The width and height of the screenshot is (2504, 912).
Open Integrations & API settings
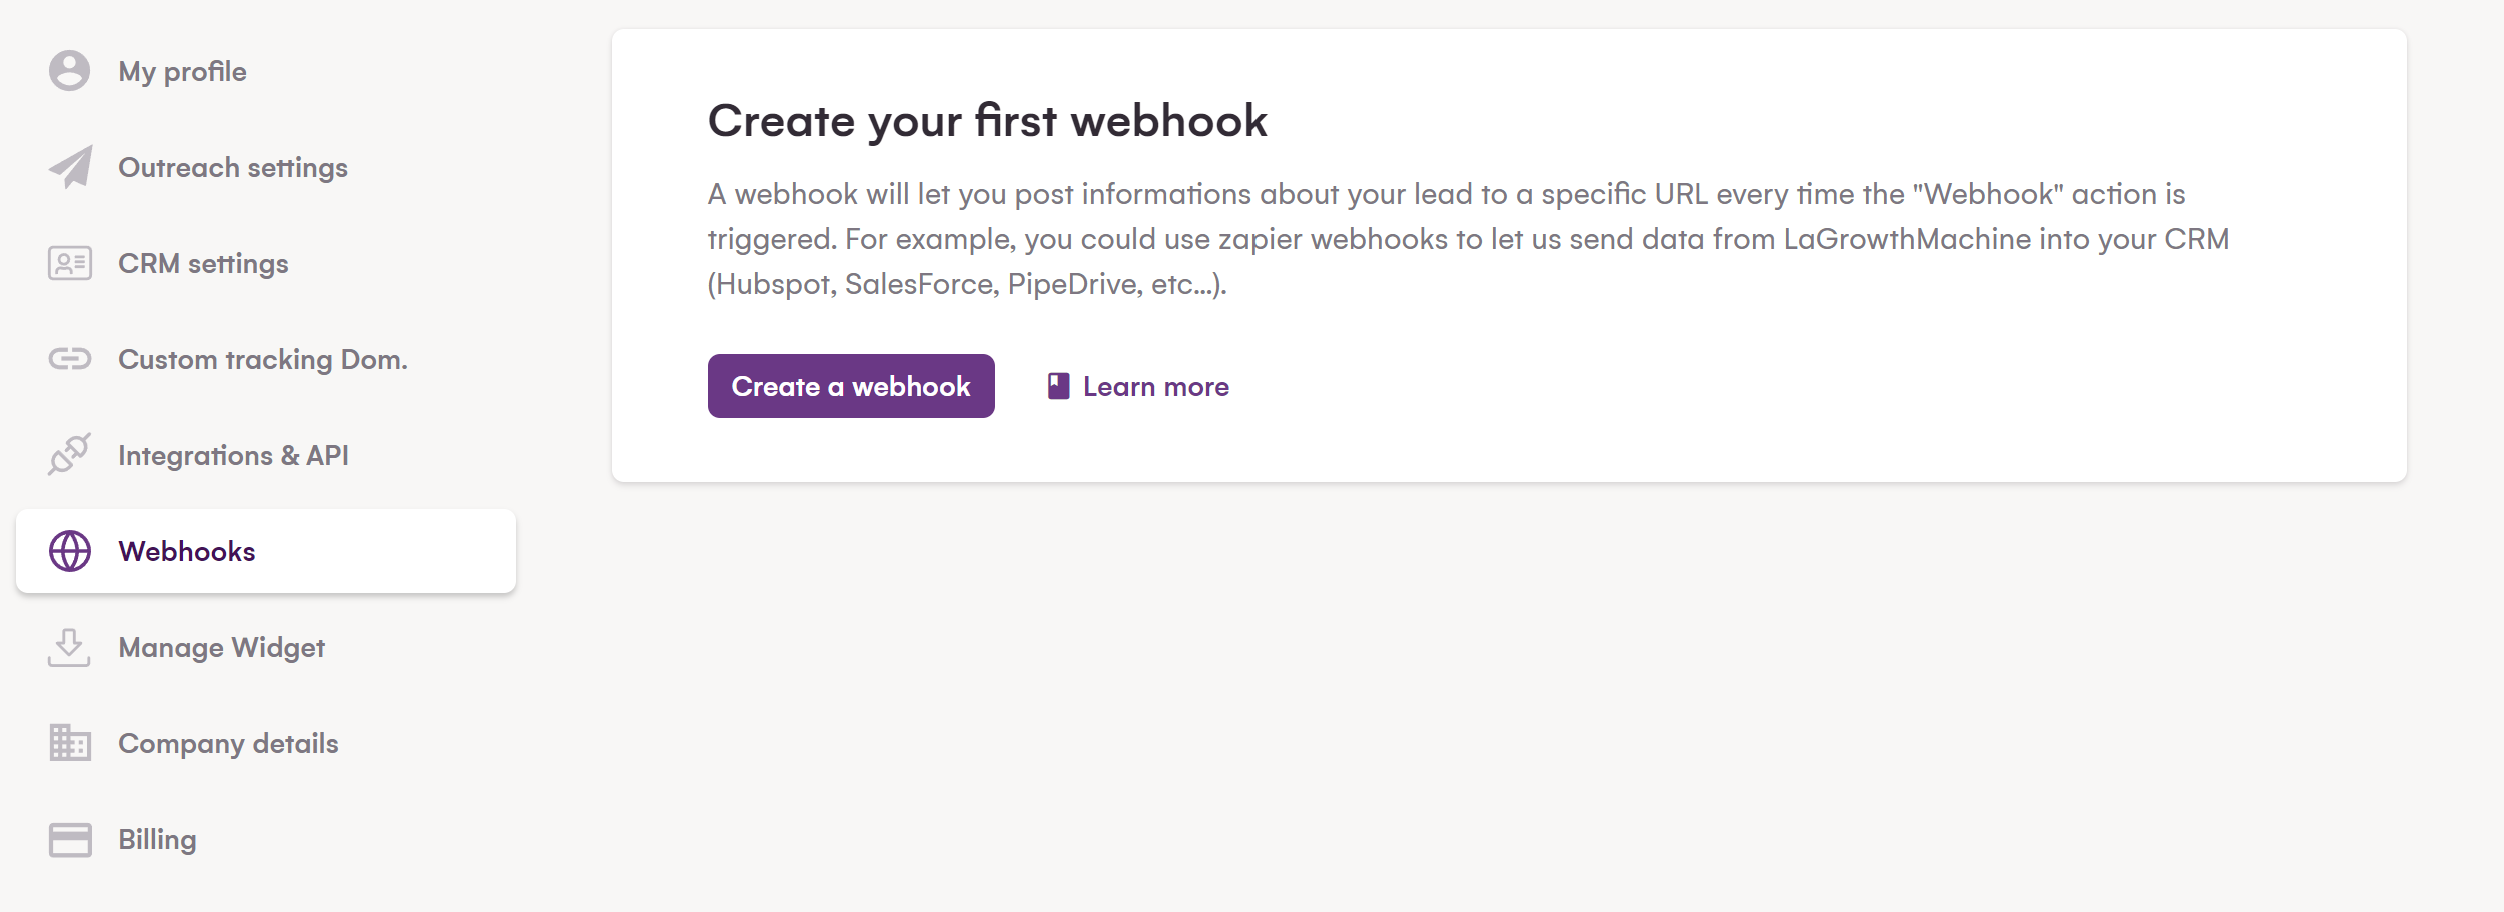tap(234, 455)
